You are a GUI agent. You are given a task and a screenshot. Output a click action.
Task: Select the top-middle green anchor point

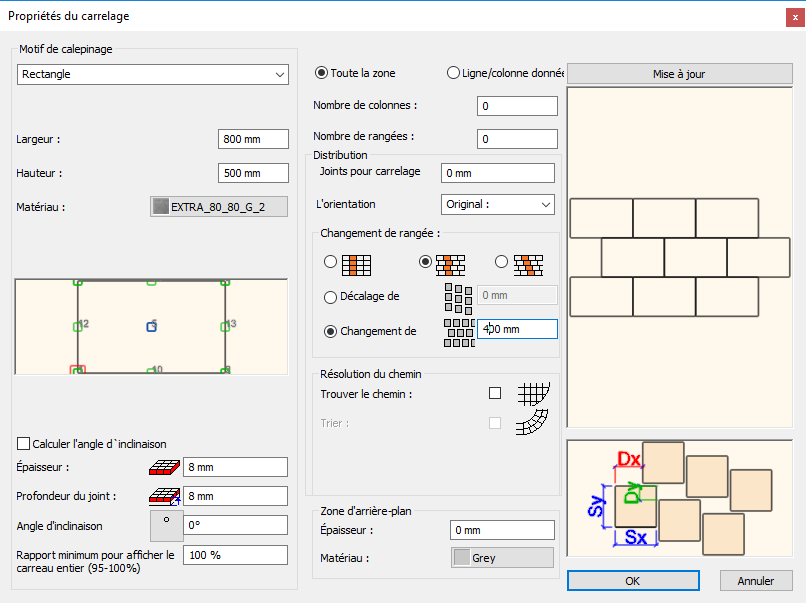151,282
